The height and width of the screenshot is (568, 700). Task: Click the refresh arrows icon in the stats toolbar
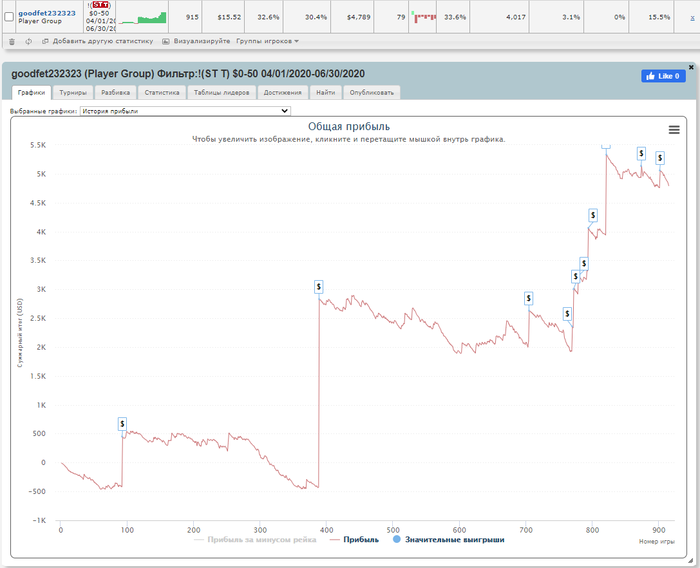[29, 42]
